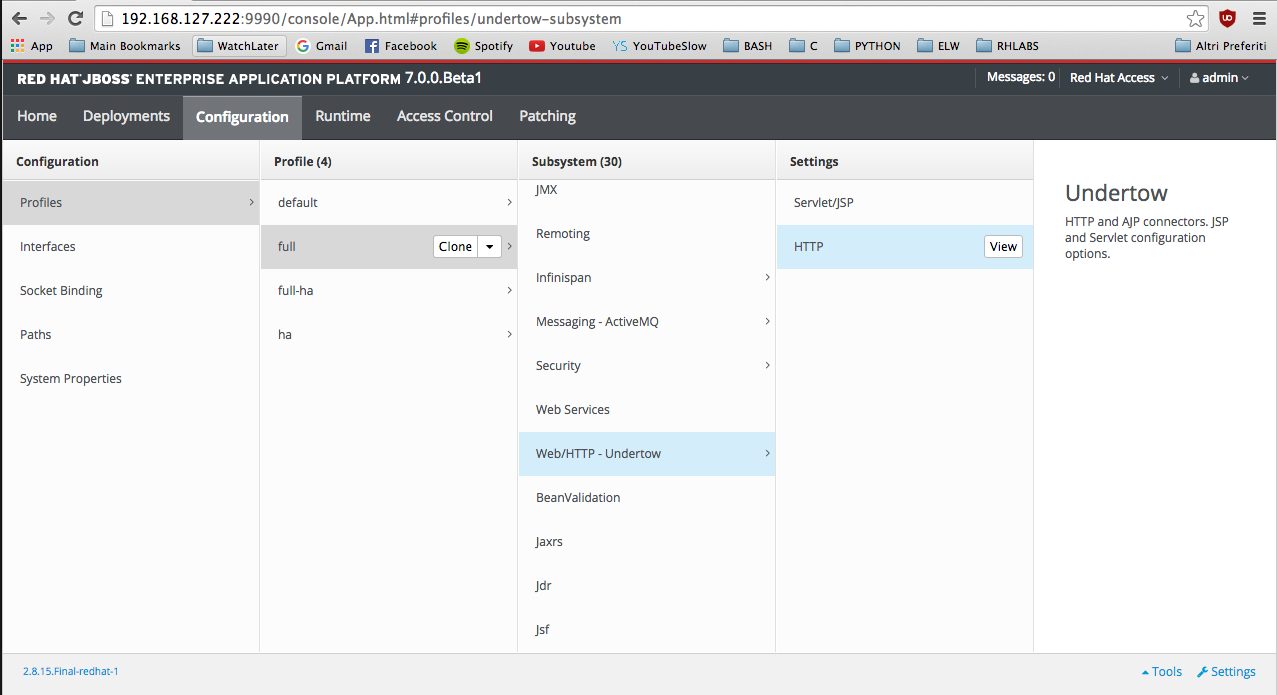Expand the ha profile chevron
Viewport: 1277px width, 695px height.
[509, 334]
